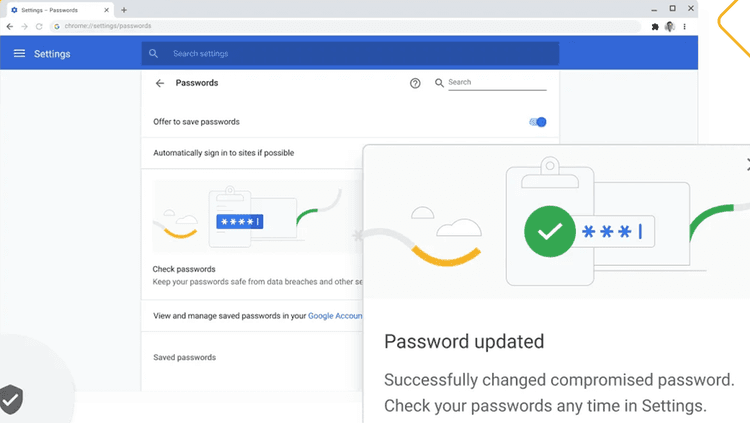Toggle Offer to save passwords switch
Image resolution: width=750 pixels, height=423 pixels.
click(x=539, y=122)
